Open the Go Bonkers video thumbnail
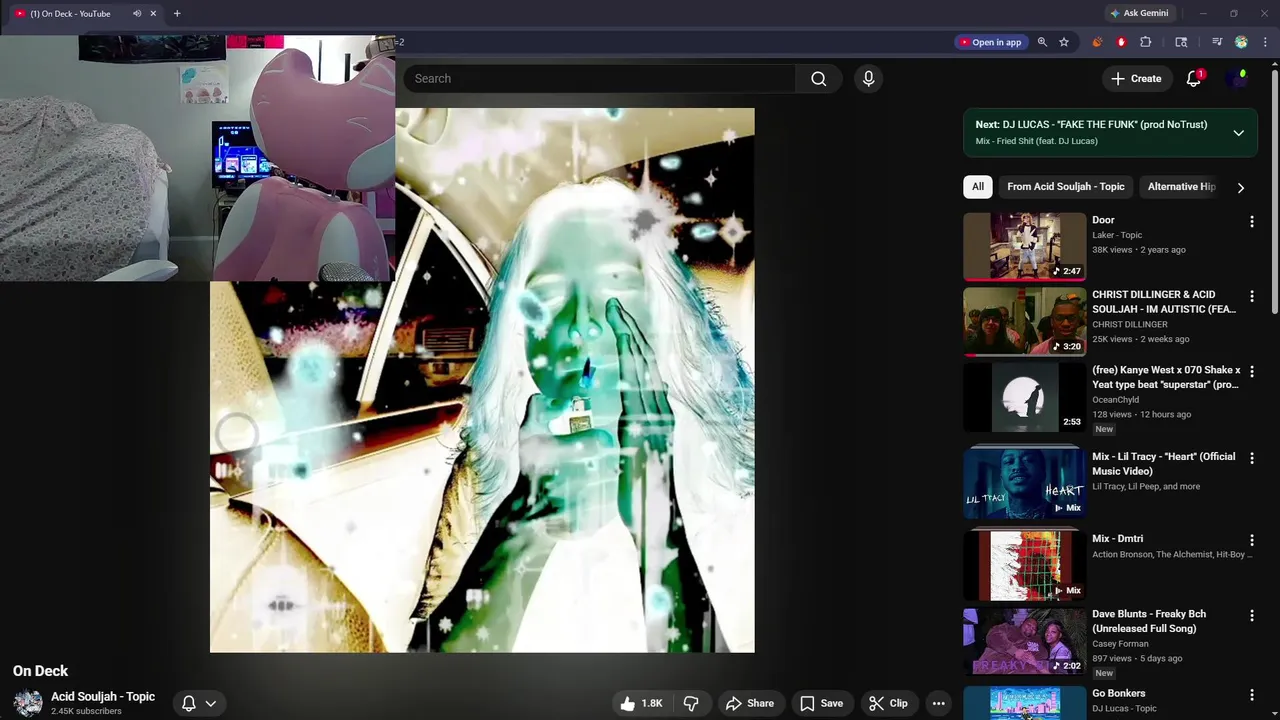This screenshot has width=1280, height=720. (1024, 703)
